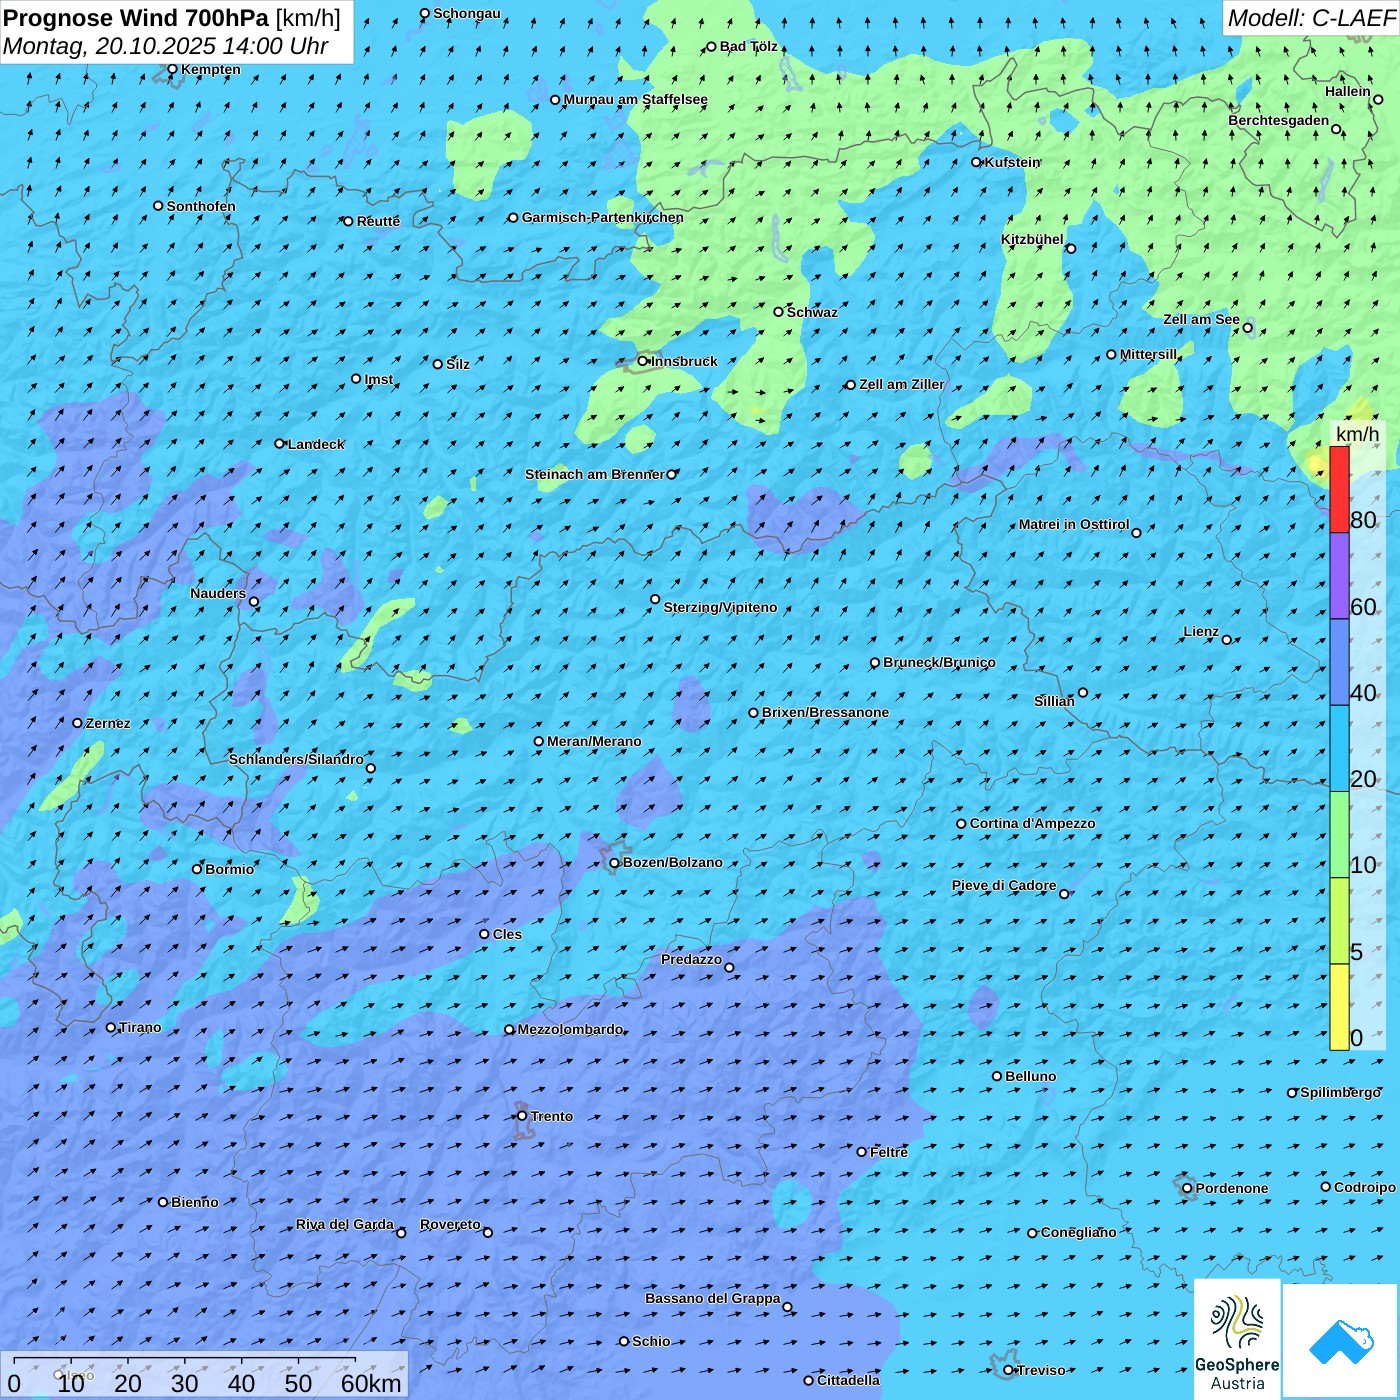Image resolution: width=1400 pixels, height=1400 pixels.
Task: Click the purple 60 km/h legend color
Action: pyautogui.click(x=1339, y=576)
